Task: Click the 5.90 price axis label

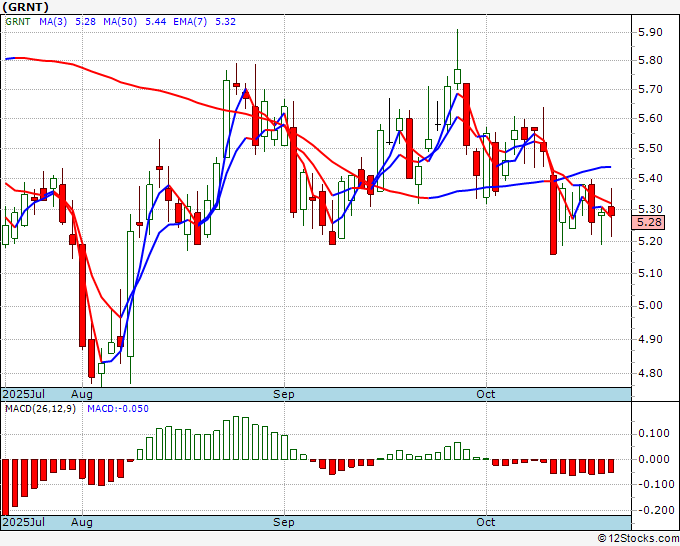Action: [x=650, y=33]
